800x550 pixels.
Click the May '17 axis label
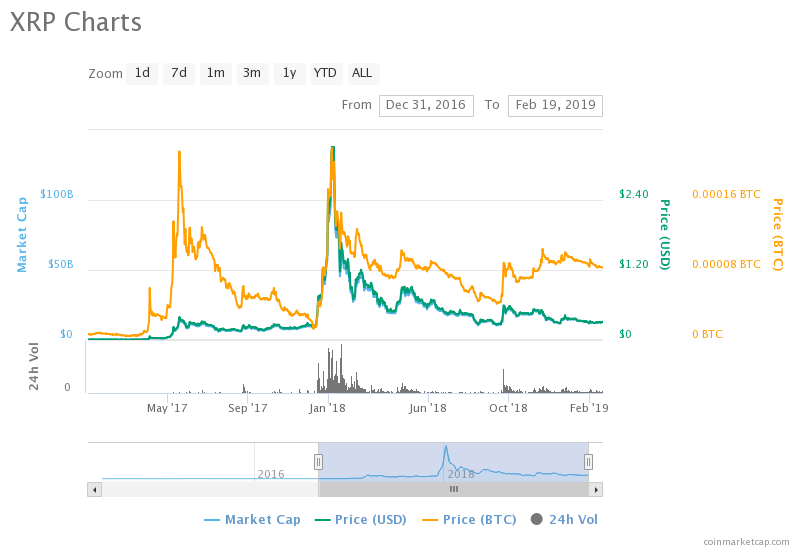pyautogui.click(x=167, y=408)
